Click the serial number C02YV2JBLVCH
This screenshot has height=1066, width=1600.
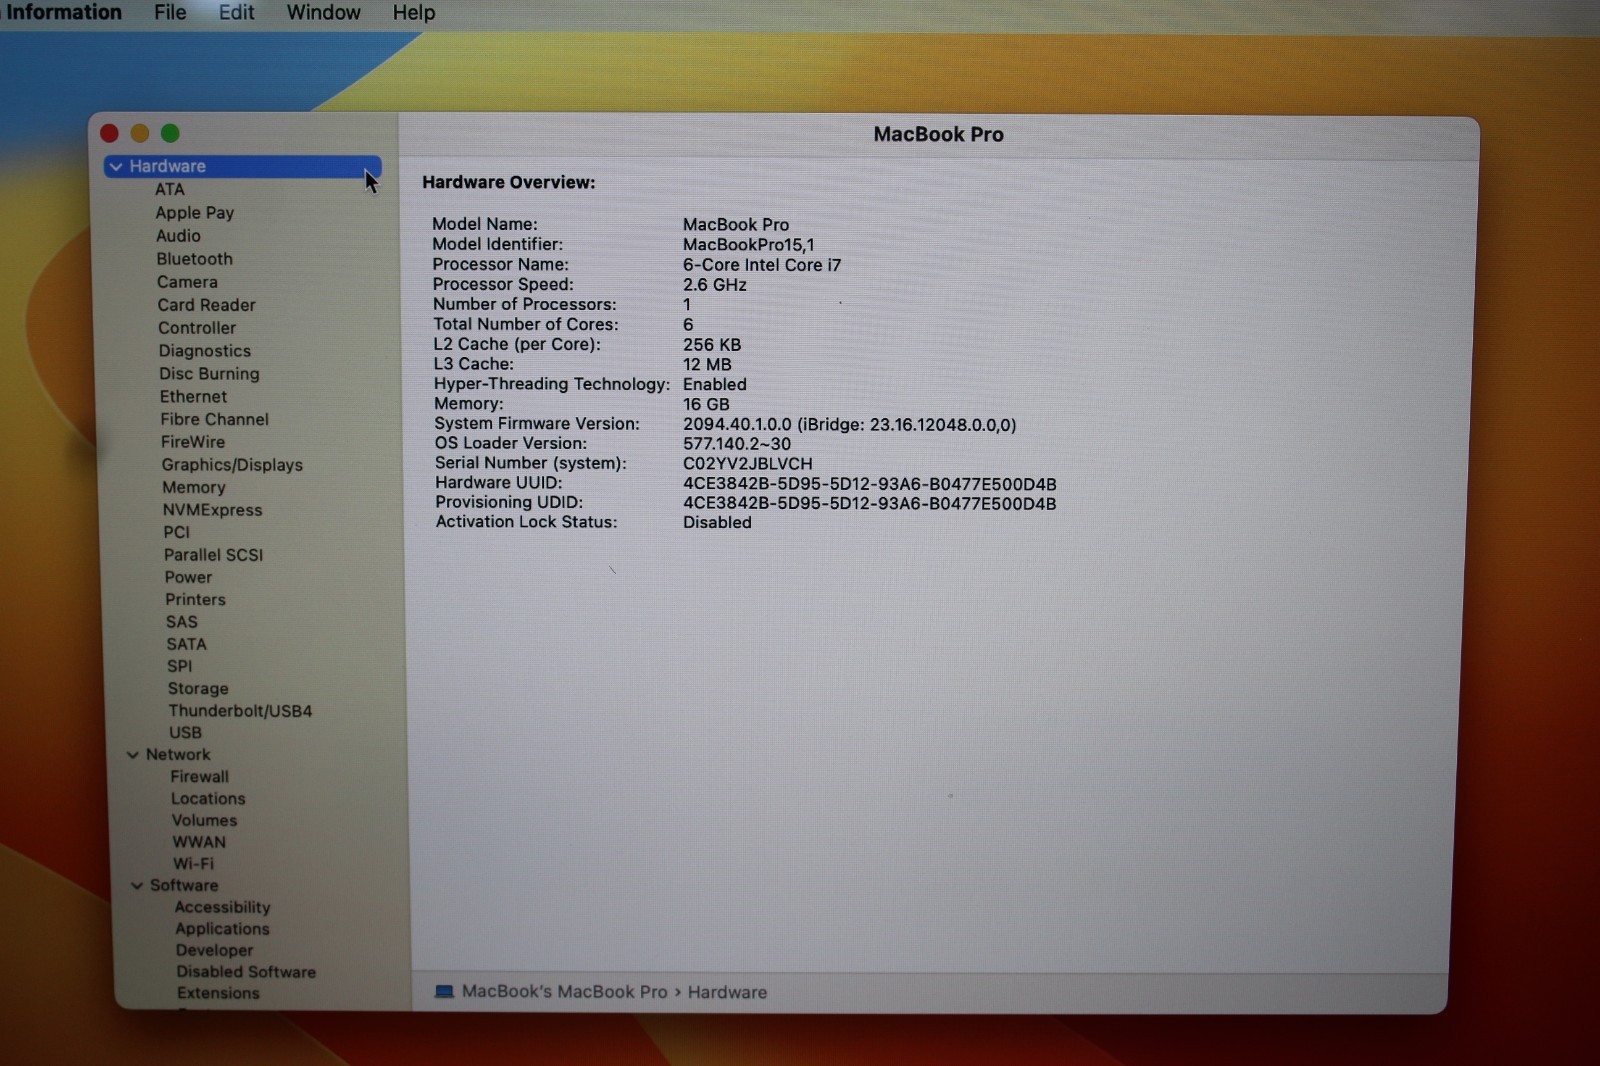[747, 464]
